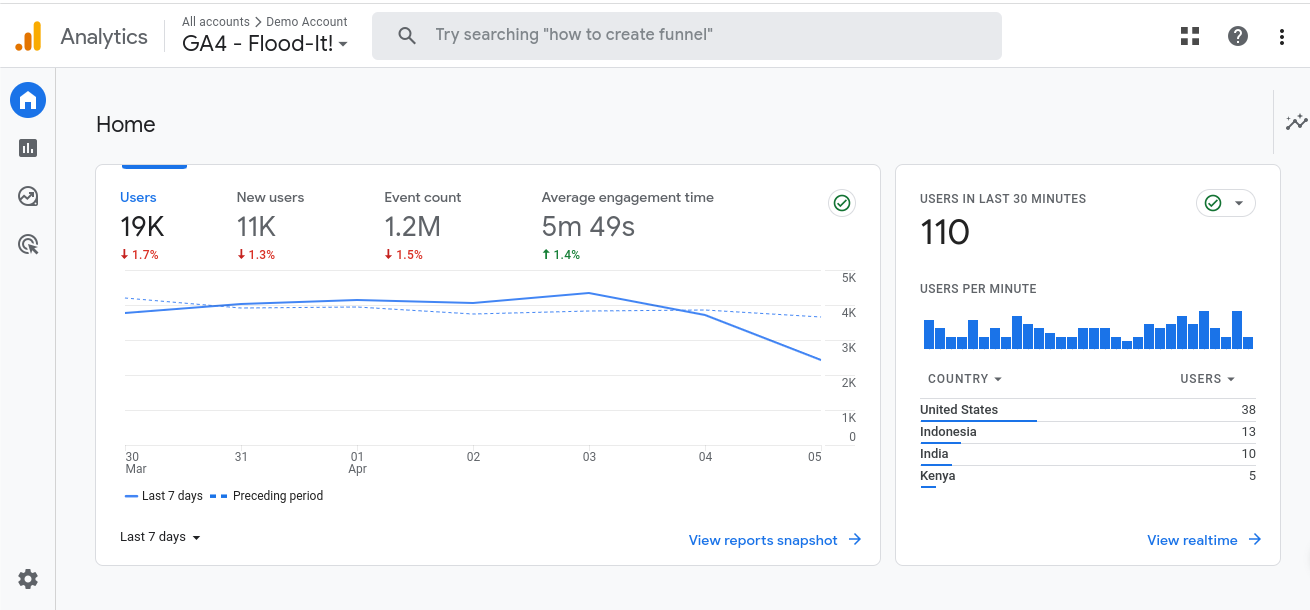Open the Advertising section from the sidebar

pyautogui.click(x=27, y=244)
